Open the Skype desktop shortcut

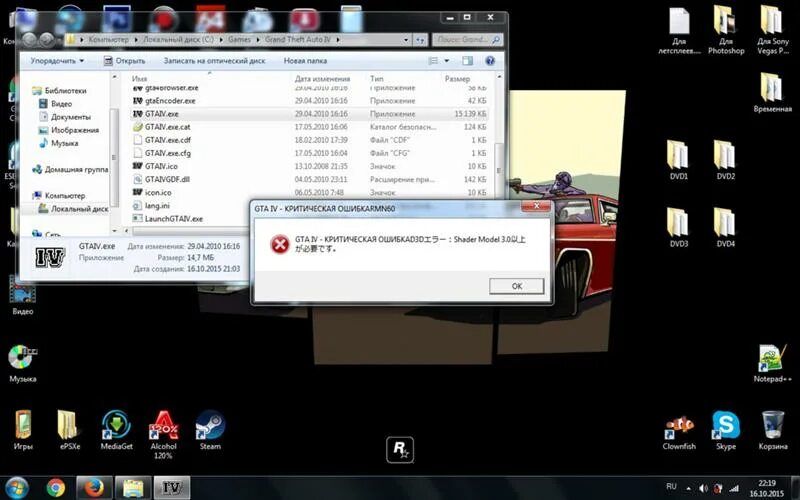click(726, 430)
